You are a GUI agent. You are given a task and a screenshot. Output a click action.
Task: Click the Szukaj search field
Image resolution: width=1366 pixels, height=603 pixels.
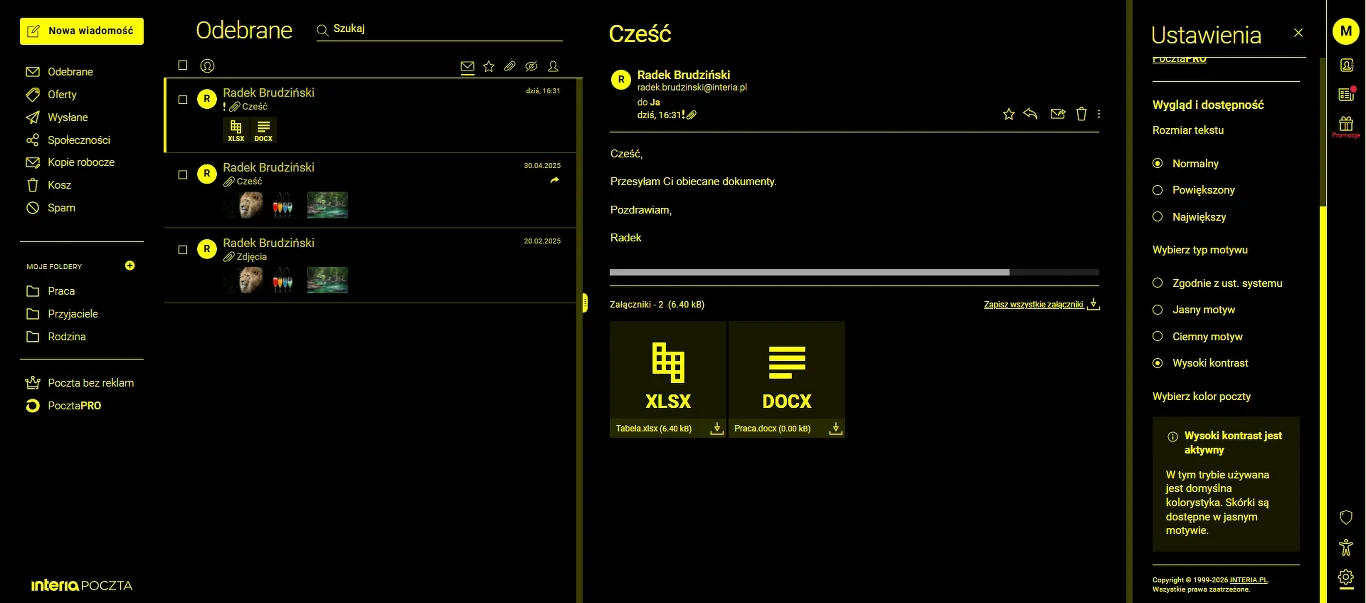point(440,29)
